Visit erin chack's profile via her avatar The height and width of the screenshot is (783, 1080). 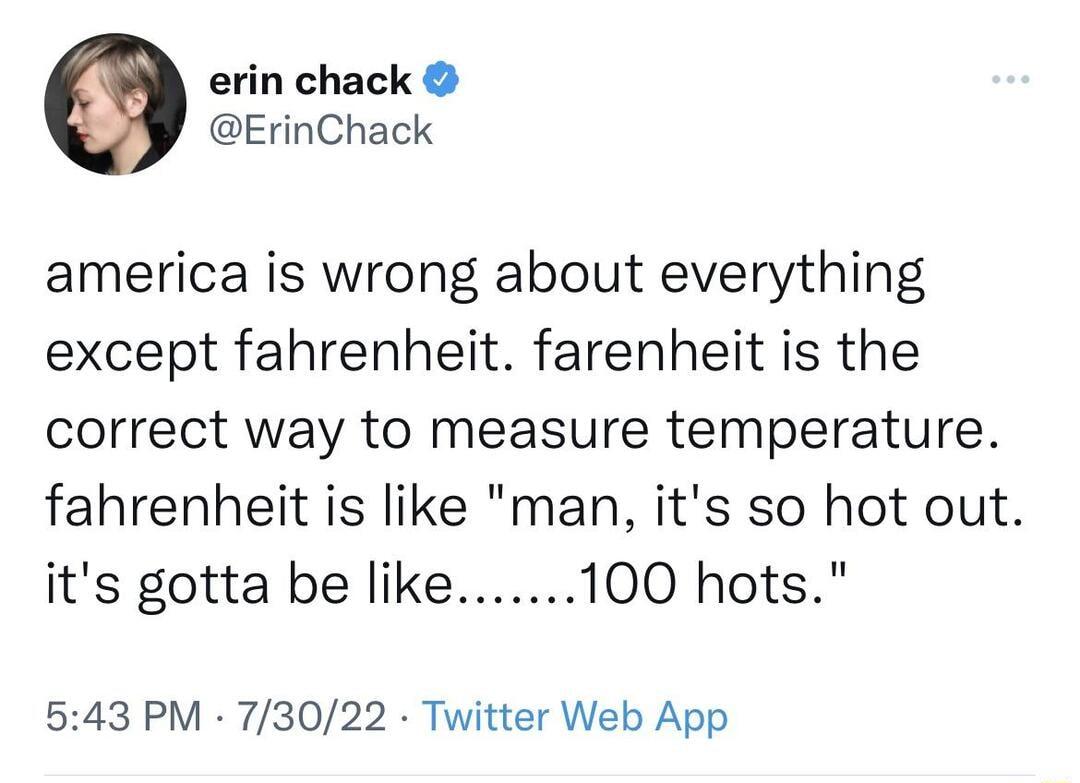click(x=115, y=105)
